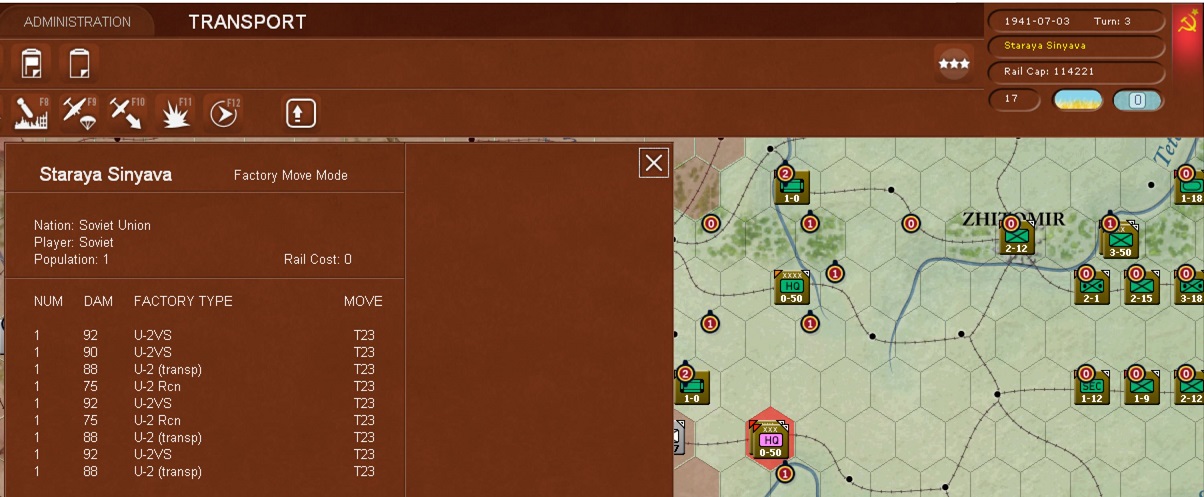The height and width of the screenshot is (497, 1204).
Task: Click the ZHITOMIR city name on map
Action: point(1013,217)
